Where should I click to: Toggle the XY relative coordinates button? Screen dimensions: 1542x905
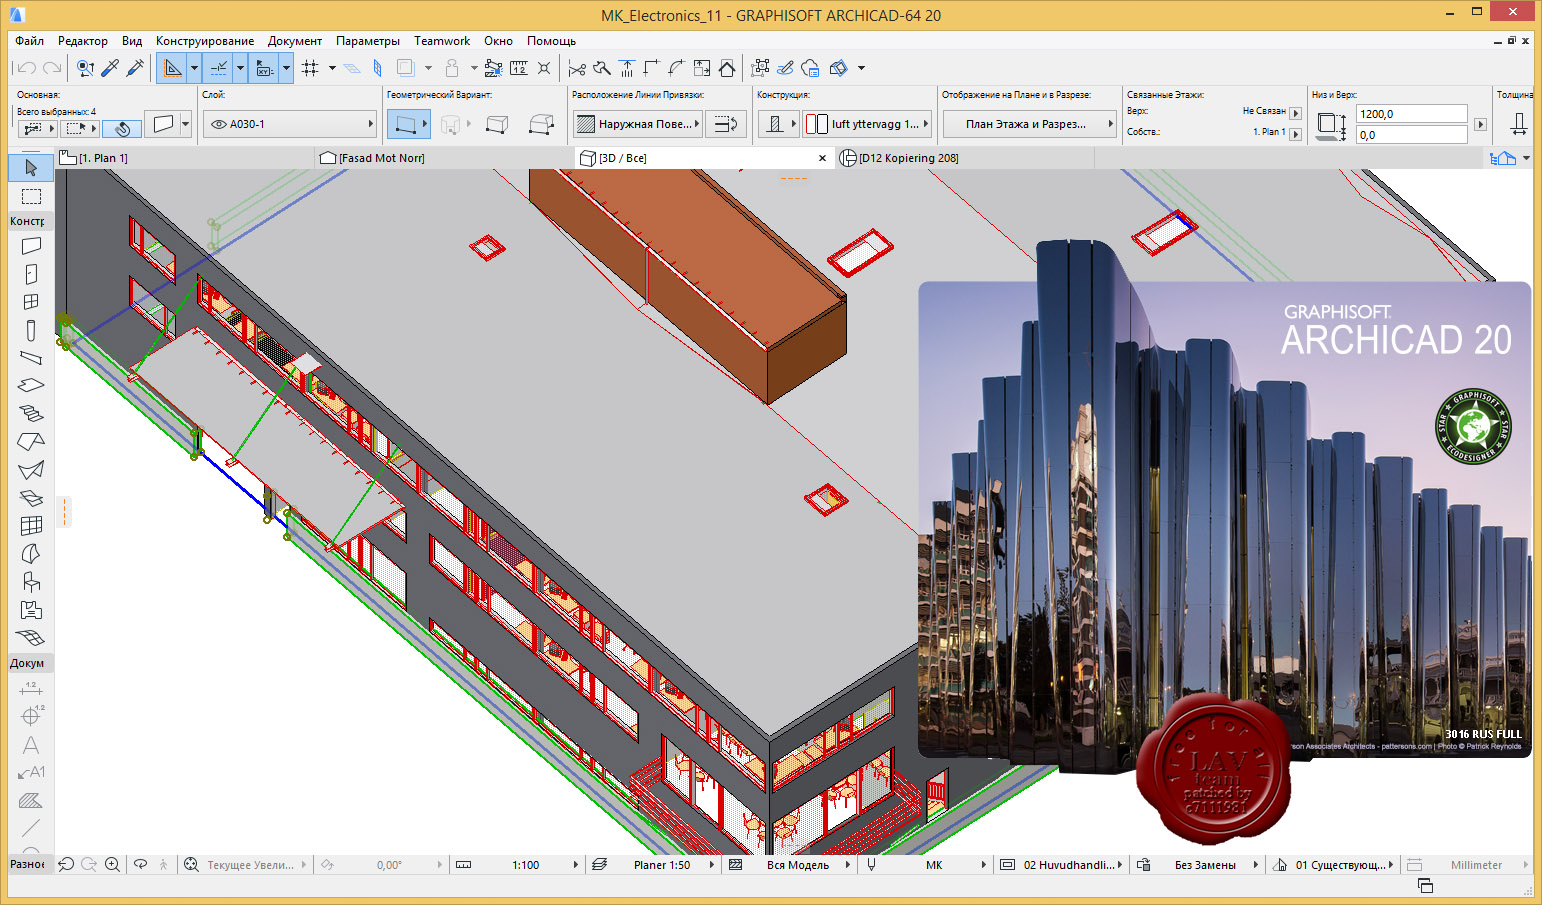click(x=265, y=68)
